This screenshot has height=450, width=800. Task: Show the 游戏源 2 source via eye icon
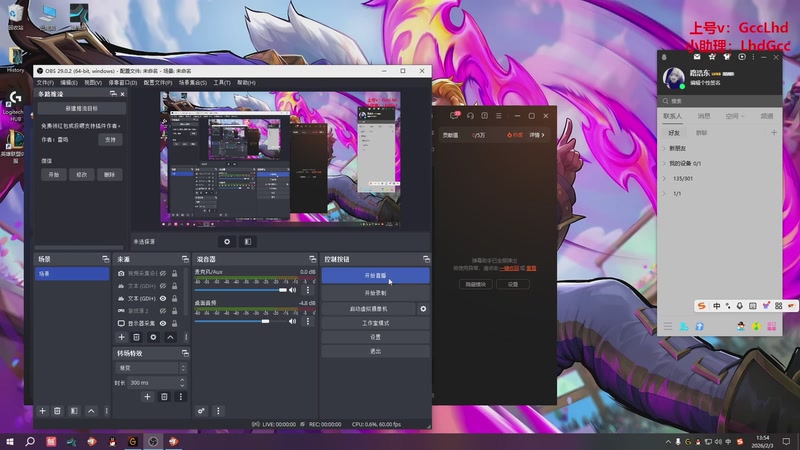[163, 311]
